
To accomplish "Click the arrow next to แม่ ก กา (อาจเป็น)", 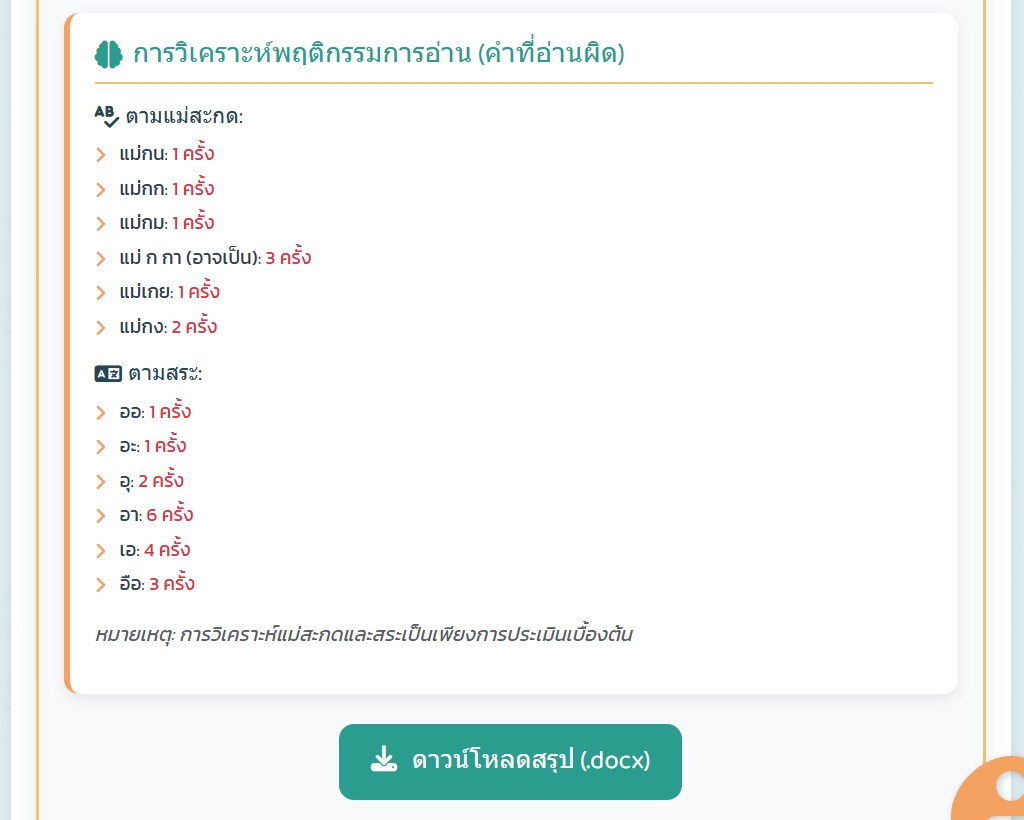I will 101,258.
